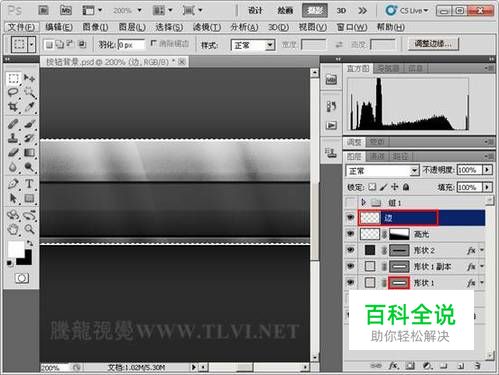
Task: Click the 高光 layer mask thumbnail
Action: [x=399, y=234]
